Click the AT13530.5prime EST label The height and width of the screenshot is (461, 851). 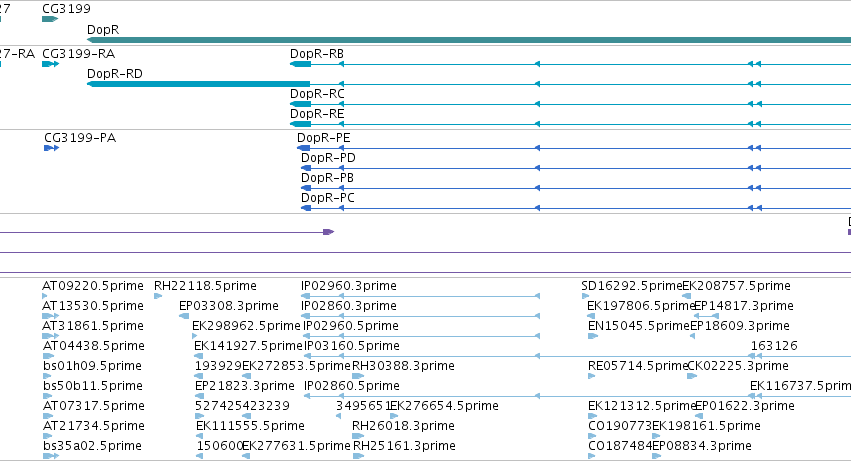pos(93,306)
